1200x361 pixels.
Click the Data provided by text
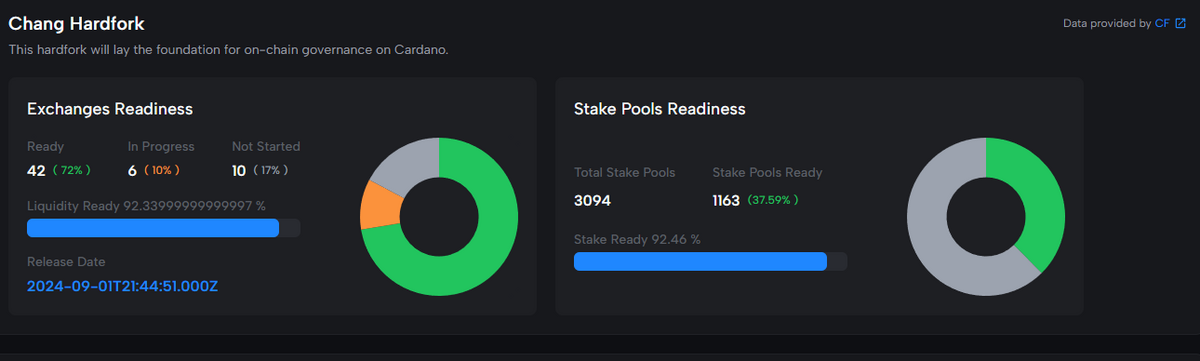coord(1107,23)
